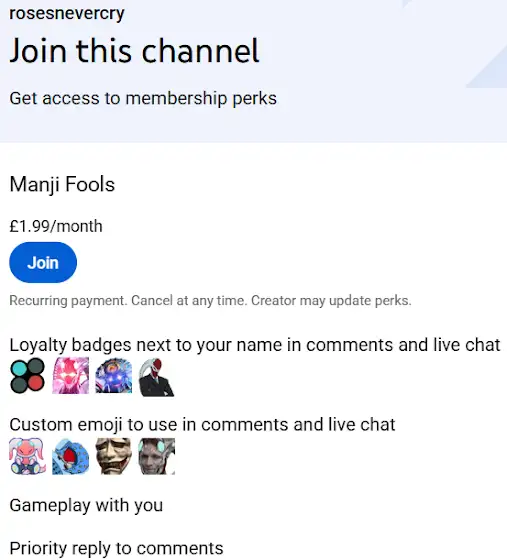Select the gray-haired man custom emoji
Image resolution: width=507 pixels, height=560 pixels.
point(157,456)
